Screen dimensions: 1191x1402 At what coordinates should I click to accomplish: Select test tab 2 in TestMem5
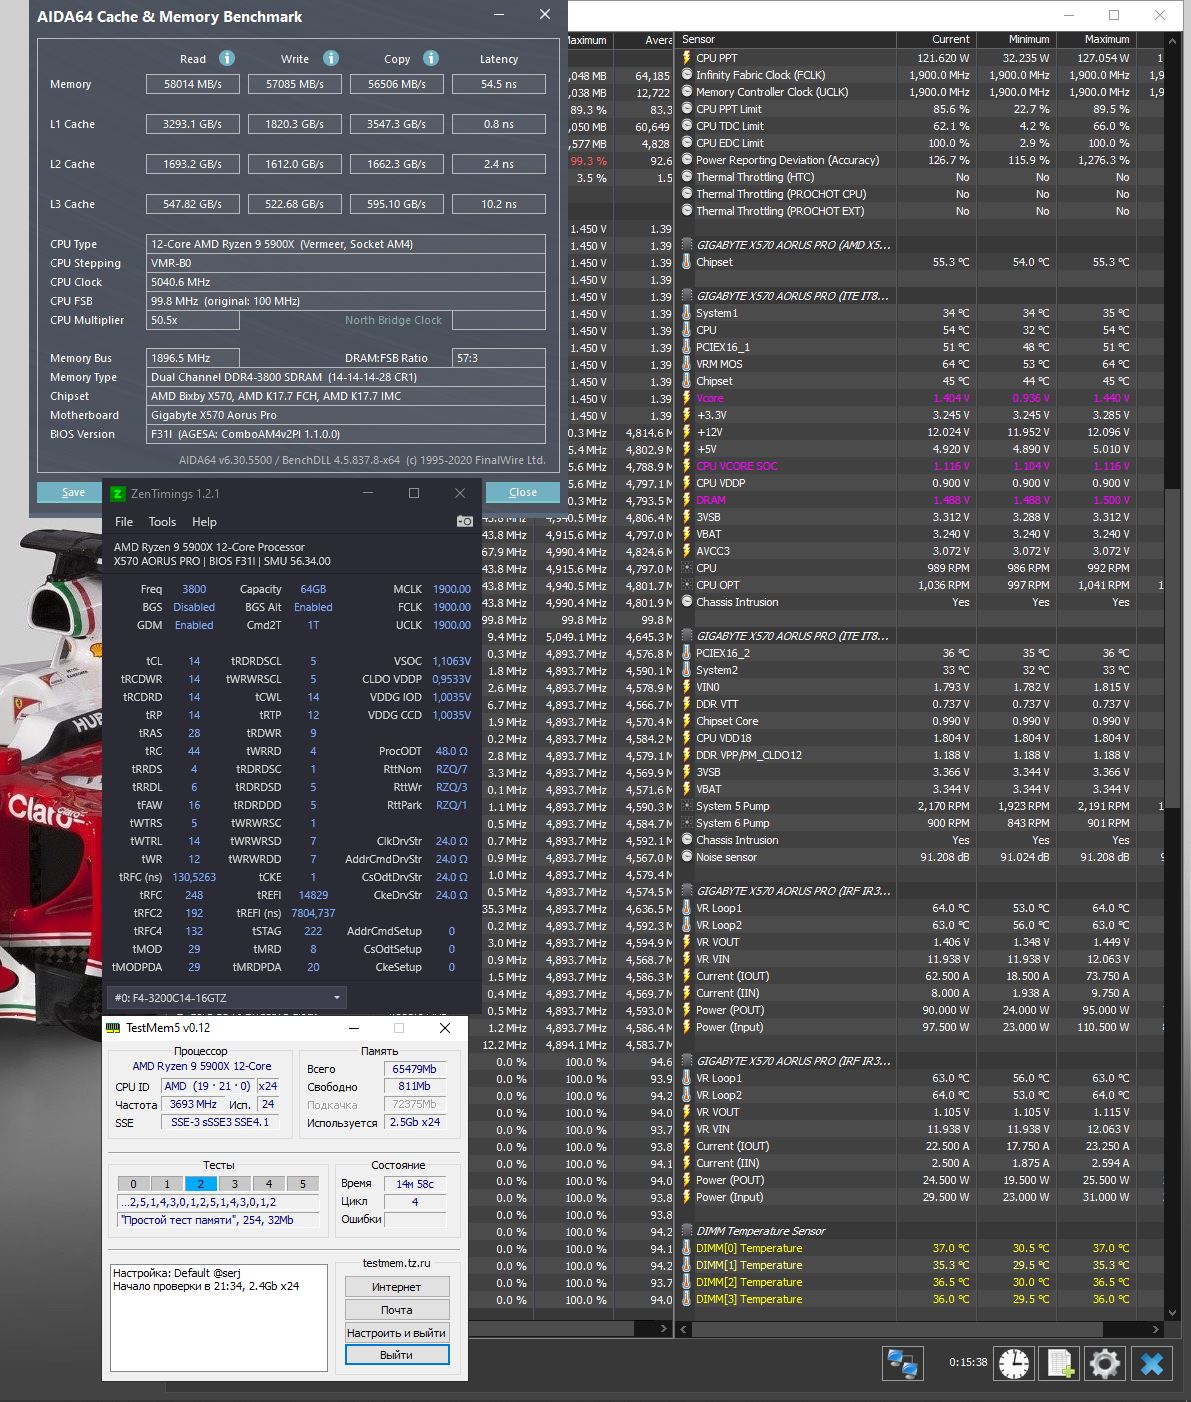tap(201, 1184)
